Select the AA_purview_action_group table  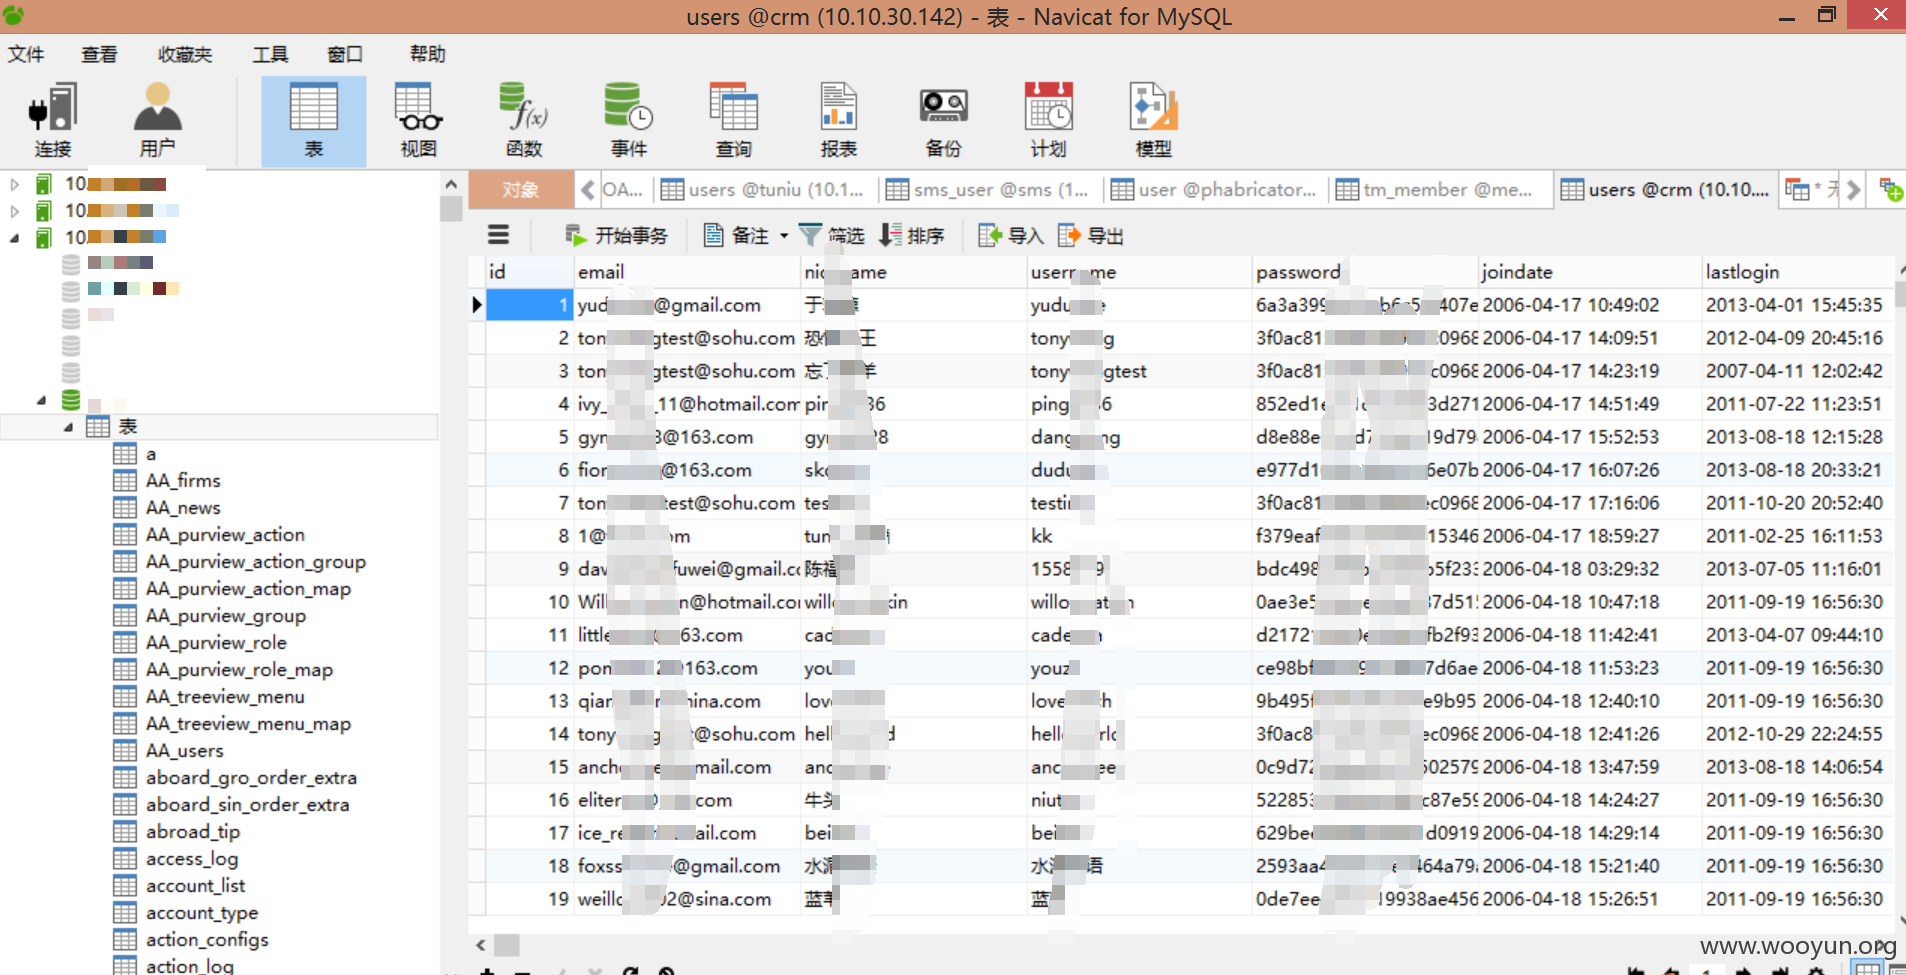click(256, 562)
